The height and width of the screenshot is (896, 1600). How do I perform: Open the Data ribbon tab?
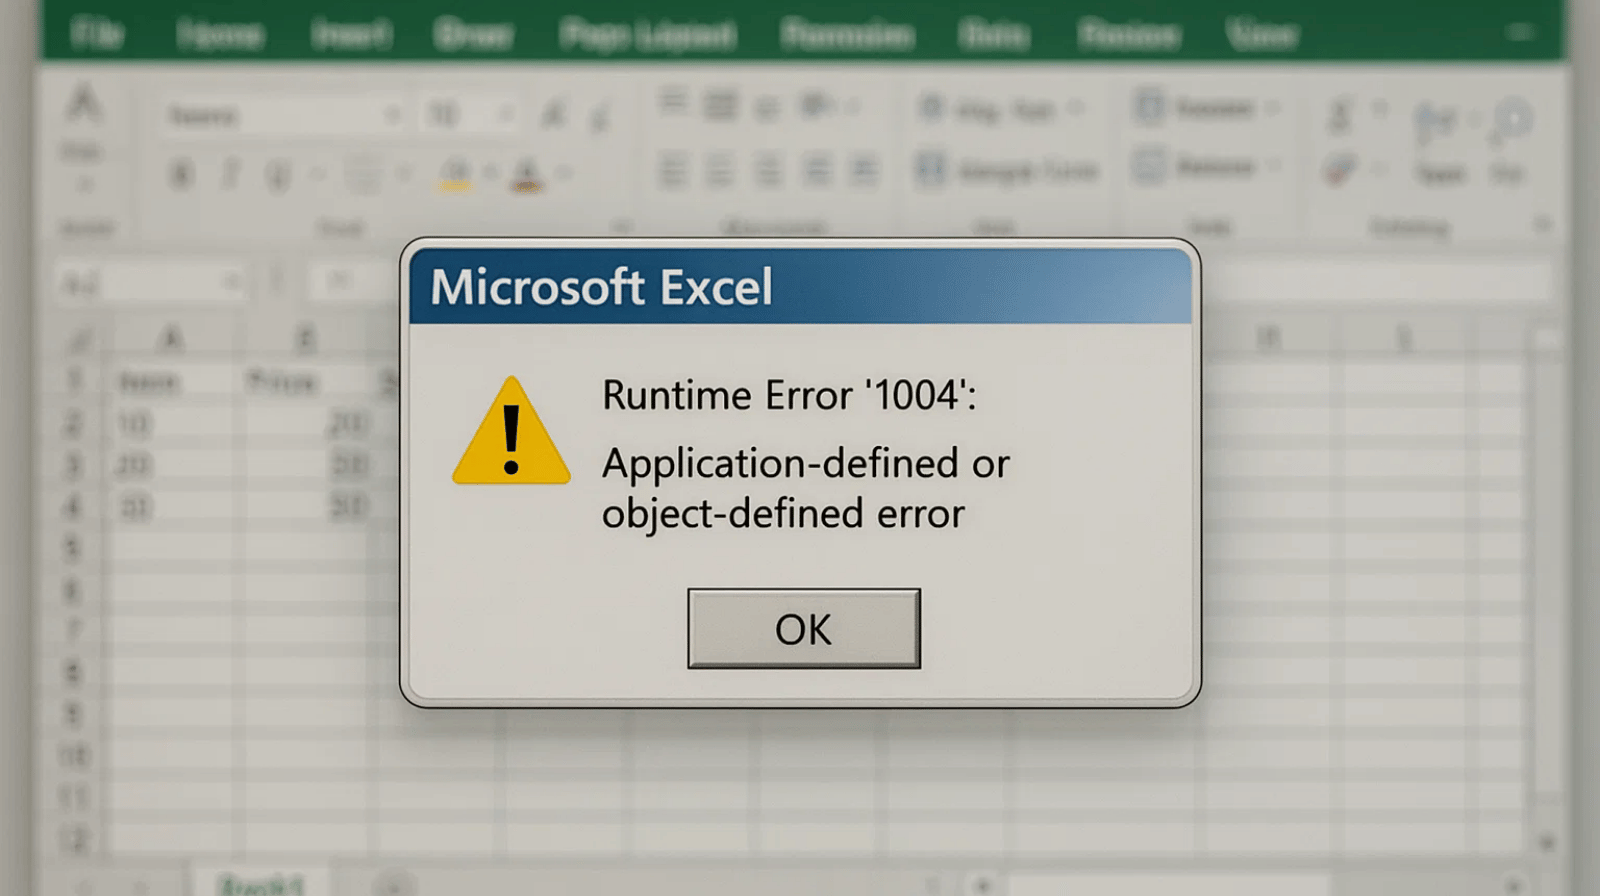(993, 35)
